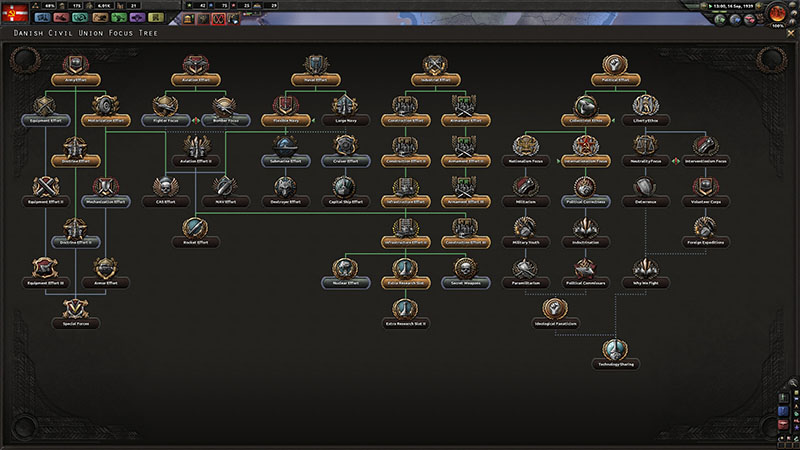
Task: Choose the Collectivist Ethos focus
Action: 586,112
